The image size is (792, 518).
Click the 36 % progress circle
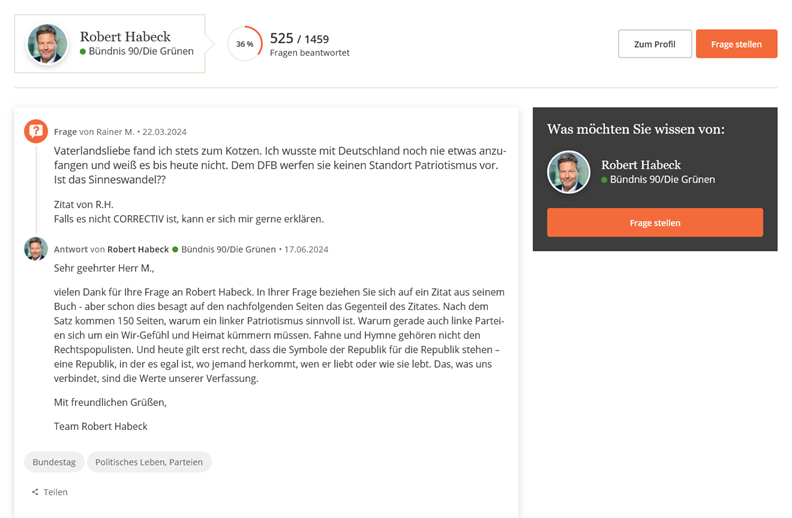point(245,44)
